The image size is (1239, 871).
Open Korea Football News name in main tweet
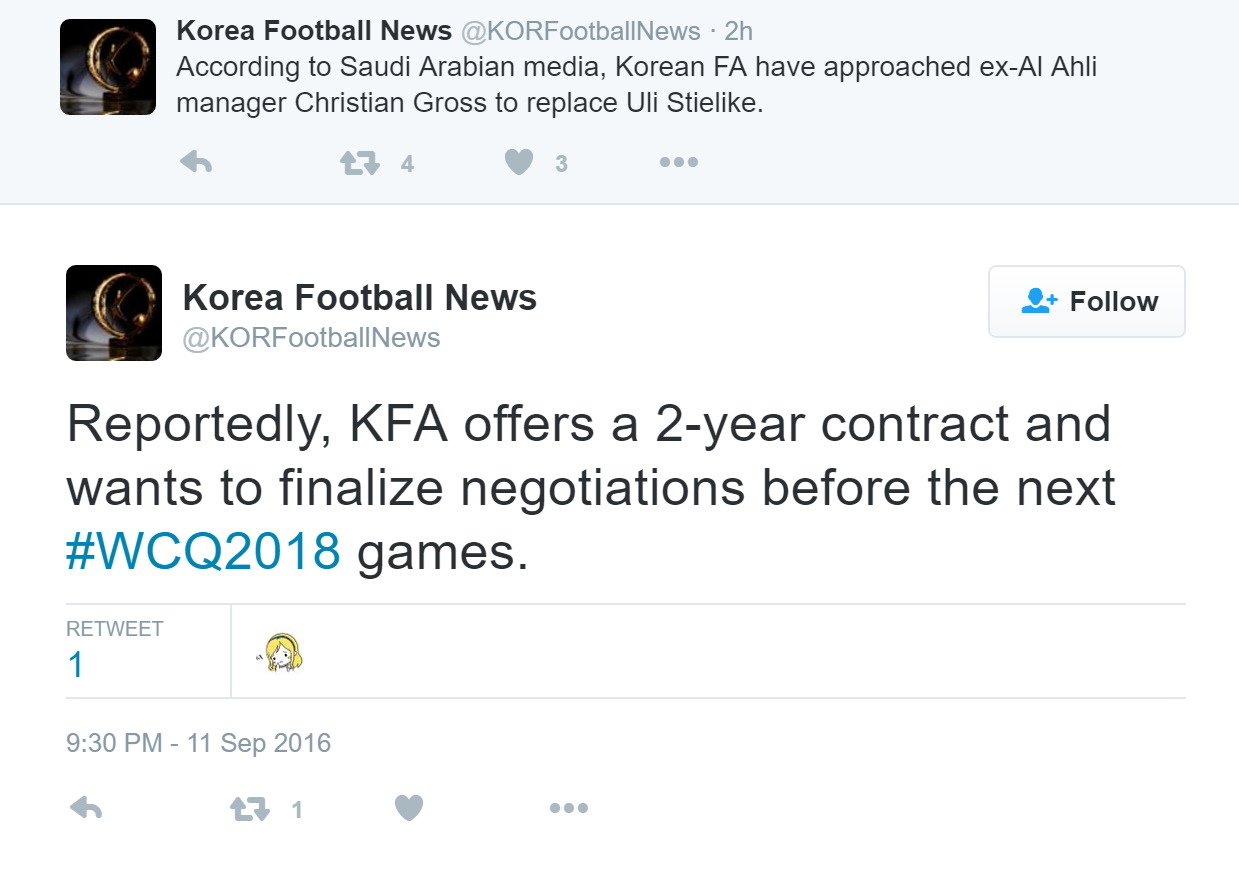pos(360,297)
